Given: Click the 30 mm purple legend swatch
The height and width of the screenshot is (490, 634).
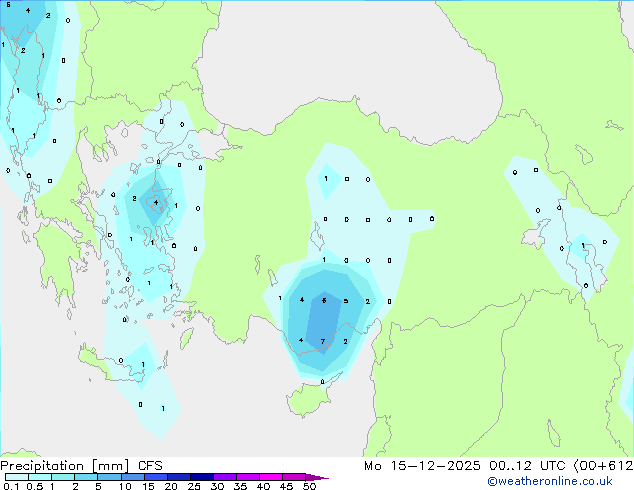Looking at the screenshot, I should pos(225,477).
